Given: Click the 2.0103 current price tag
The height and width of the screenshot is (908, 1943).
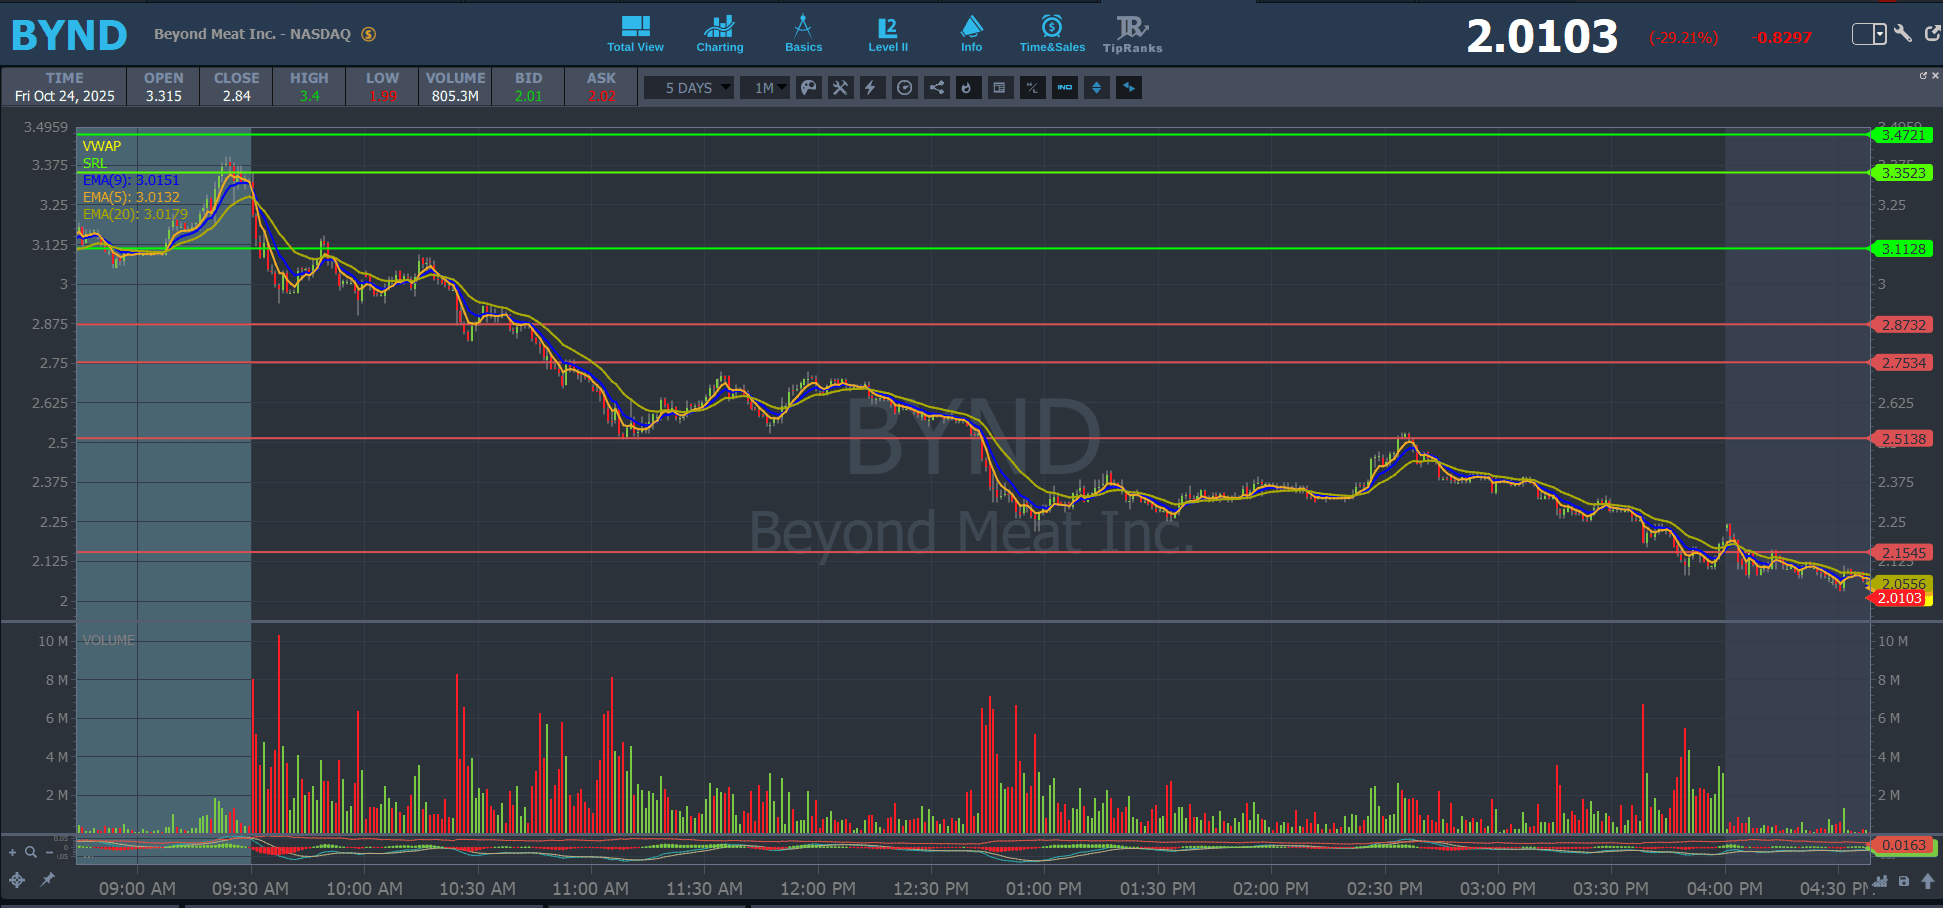Looking at the screenshot, I should point(1898,598).
